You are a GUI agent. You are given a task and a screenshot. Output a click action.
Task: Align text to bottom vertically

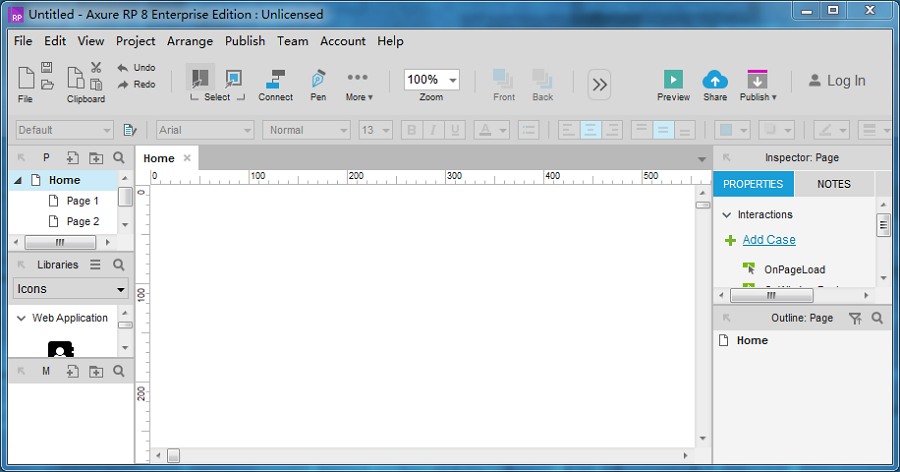point(685,130)
